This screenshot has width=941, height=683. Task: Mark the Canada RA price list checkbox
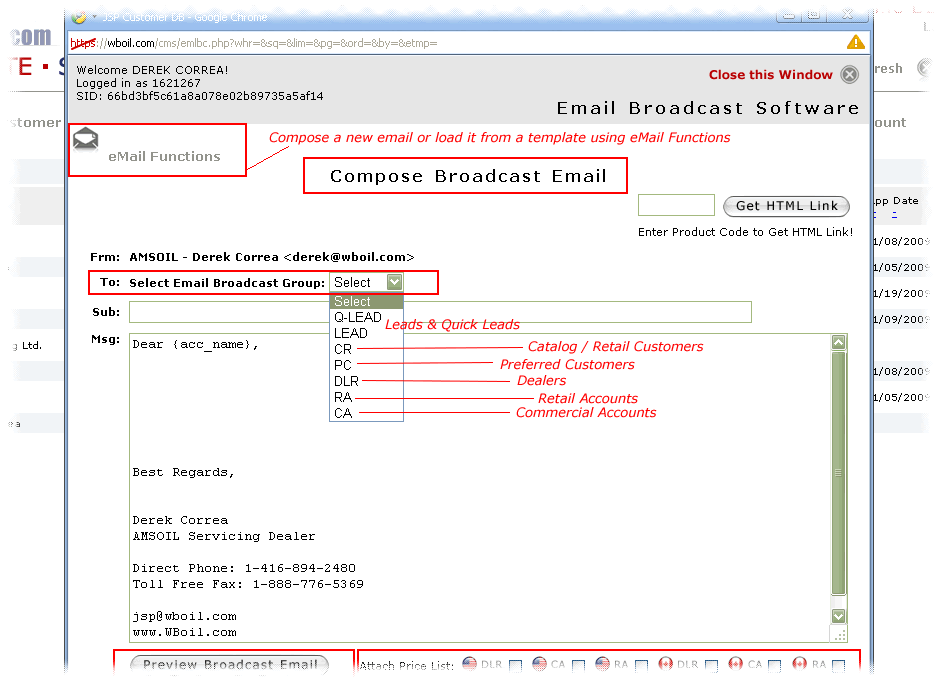839,666
